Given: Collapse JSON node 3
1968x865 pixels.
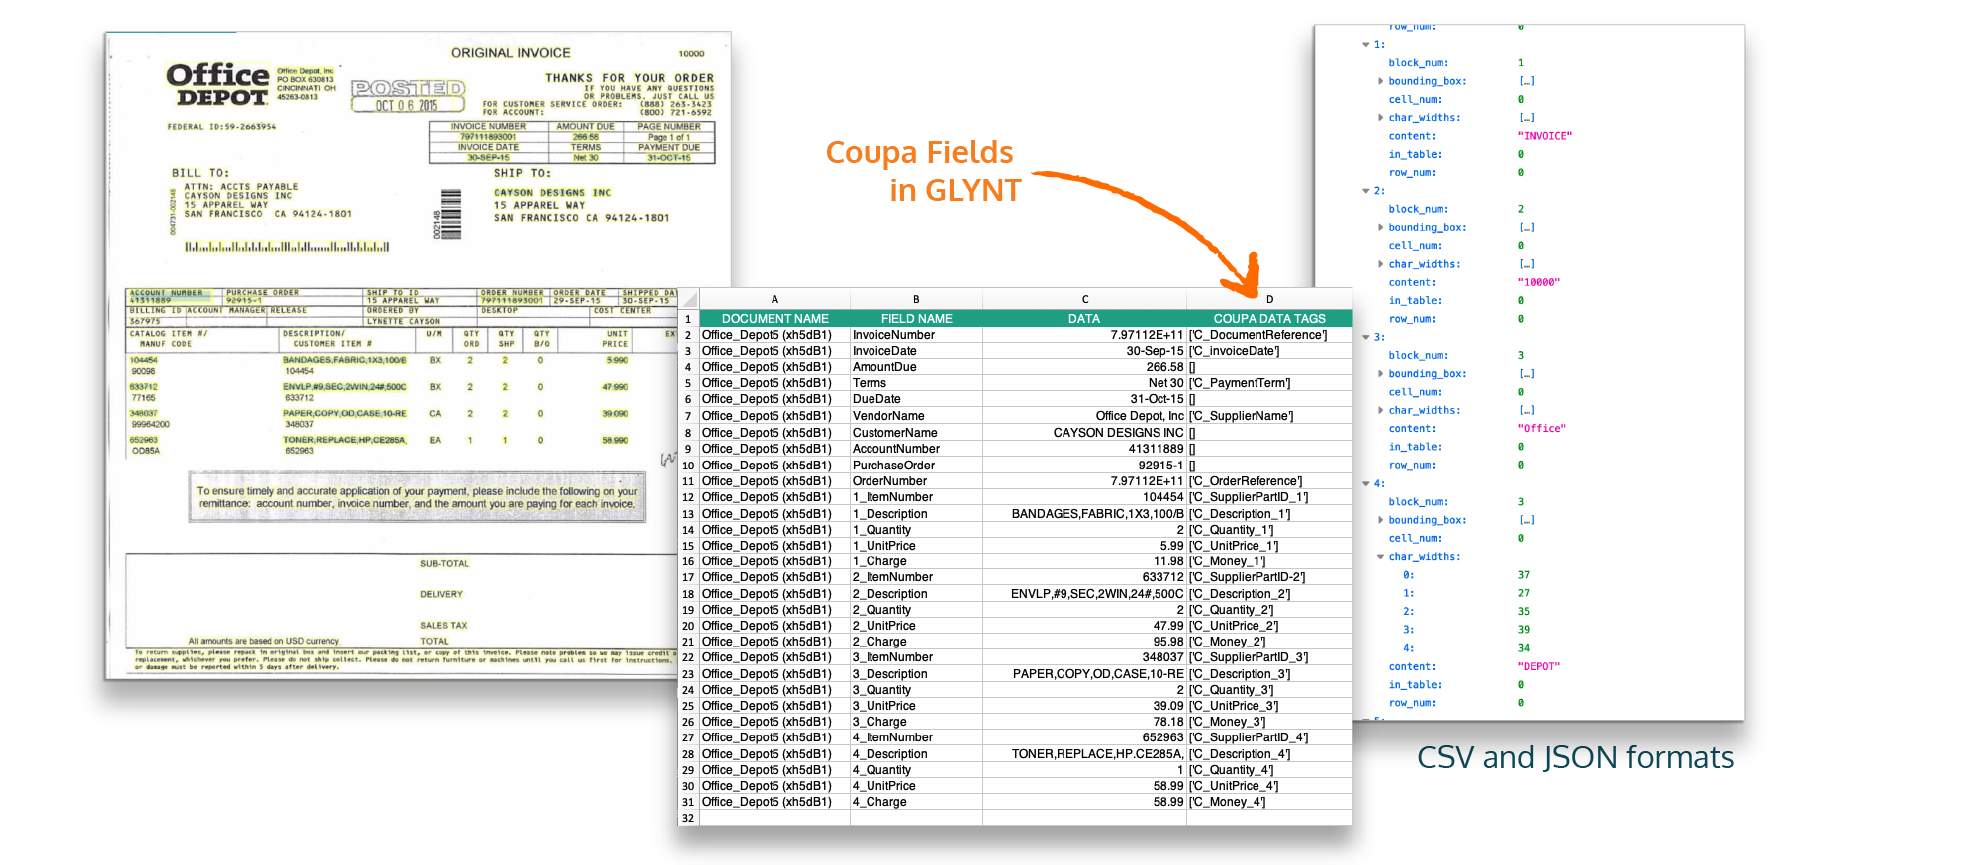Looking at the screenshot, I should point(1366,338).
